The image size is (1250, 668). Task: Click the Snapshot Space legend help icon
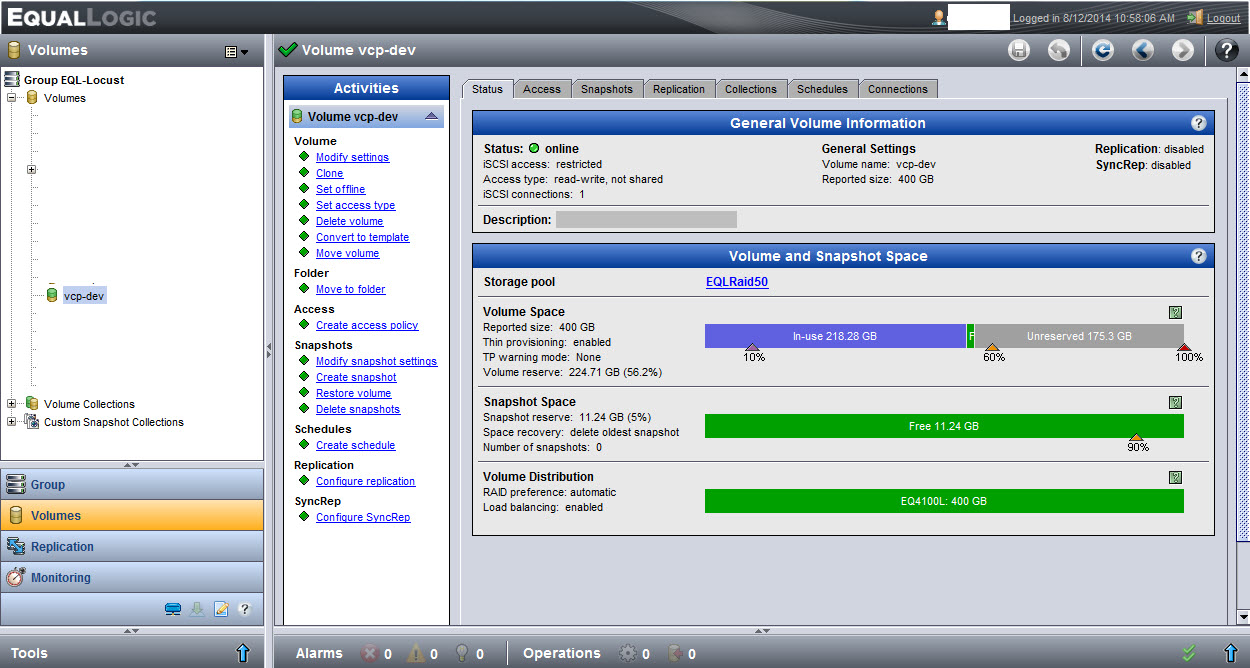(x=1175, y=402)
